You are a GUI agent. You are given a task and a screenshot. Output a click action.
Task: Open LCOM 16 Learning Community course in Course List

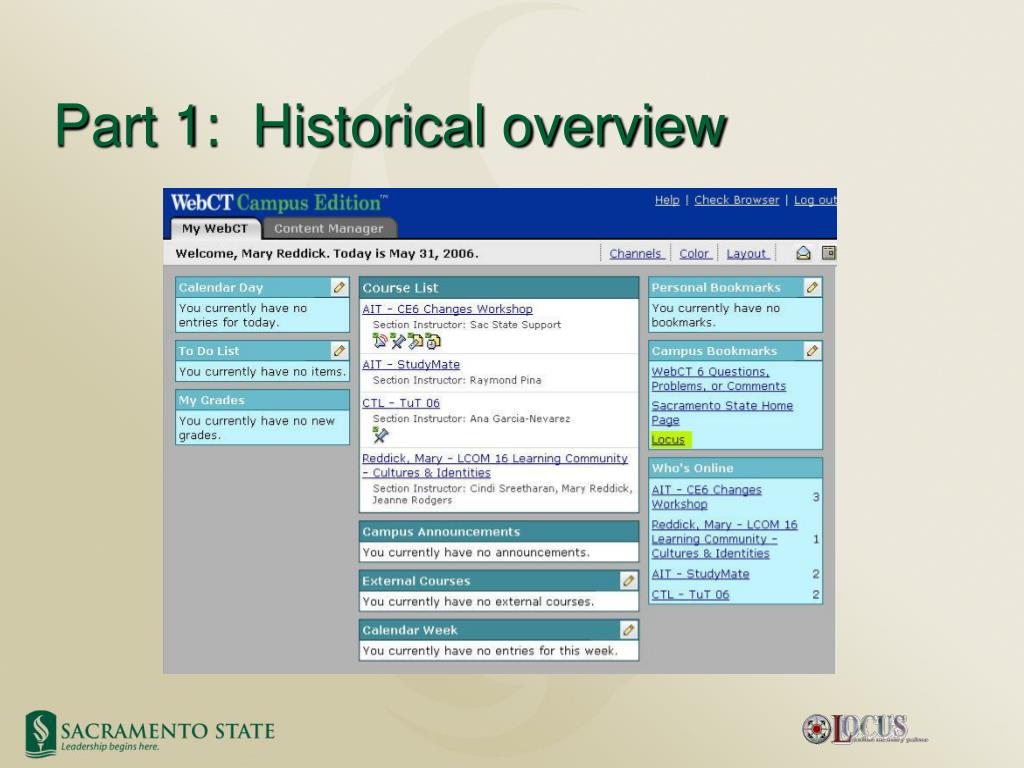point(495,466)
